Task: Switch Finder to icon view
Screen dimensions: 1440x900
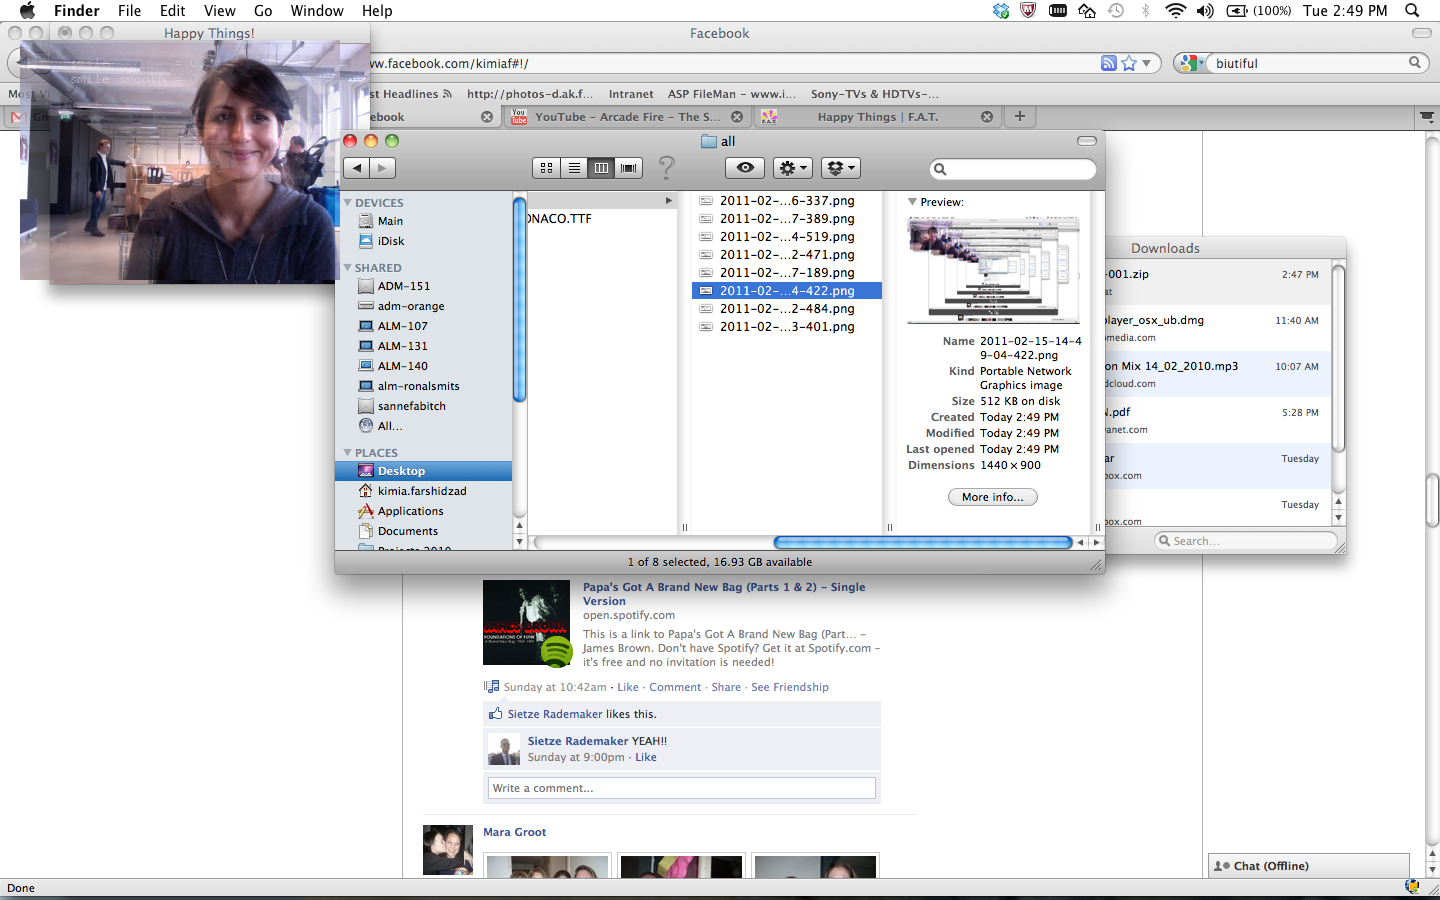Action: [x=546, y=168]
